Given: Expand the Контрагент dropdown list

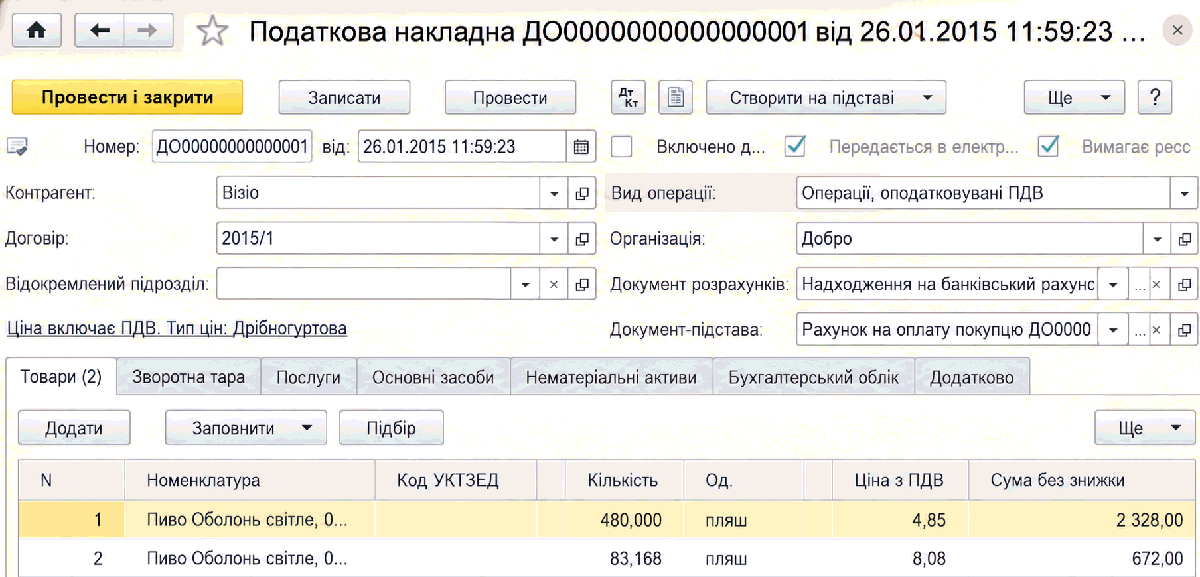Looking at the screenshot, I should pyautogui.click(x=554, y=193).
